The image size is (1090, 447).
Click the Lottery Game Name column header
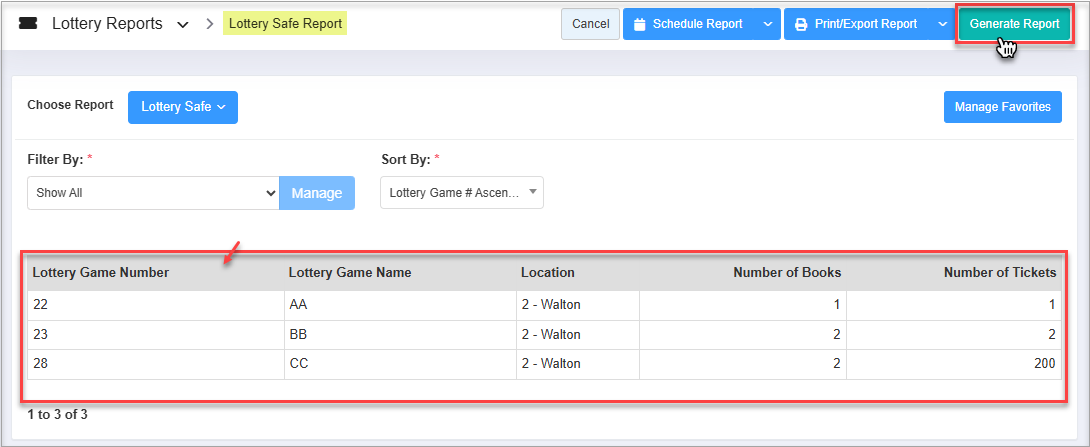coord(350,272)
